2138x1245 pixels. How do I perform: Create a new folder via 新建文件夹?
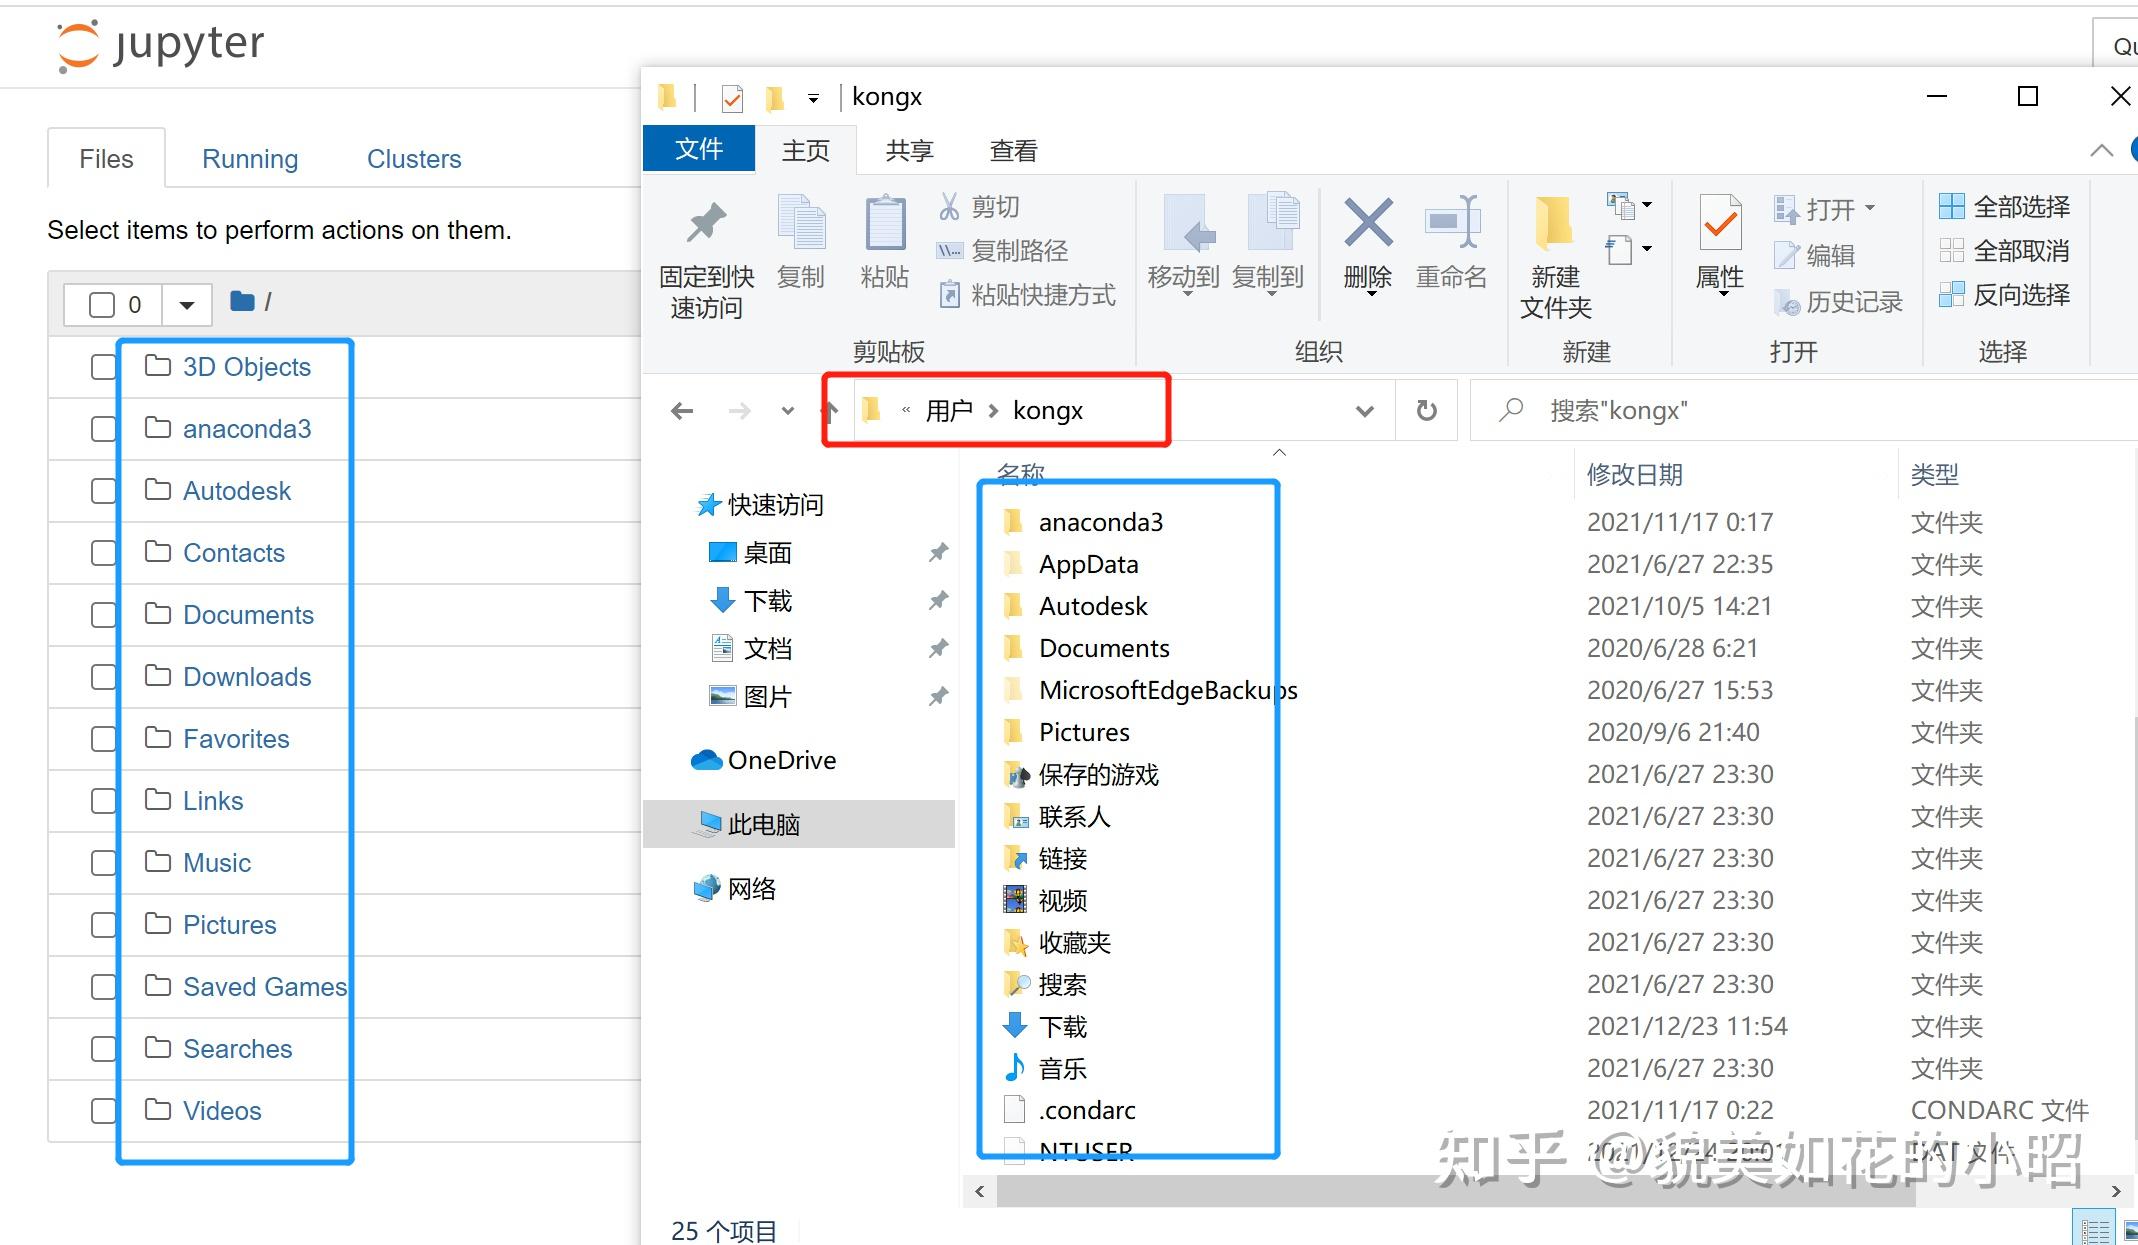[x=1553, y=250]
